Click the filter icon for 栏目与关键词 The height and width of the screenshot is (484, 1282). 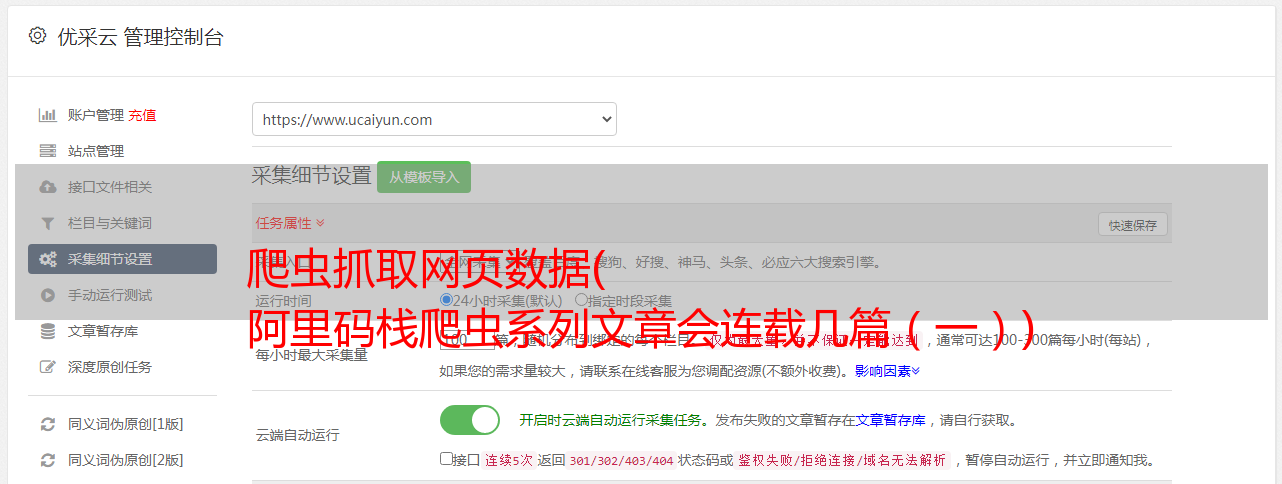47,223
